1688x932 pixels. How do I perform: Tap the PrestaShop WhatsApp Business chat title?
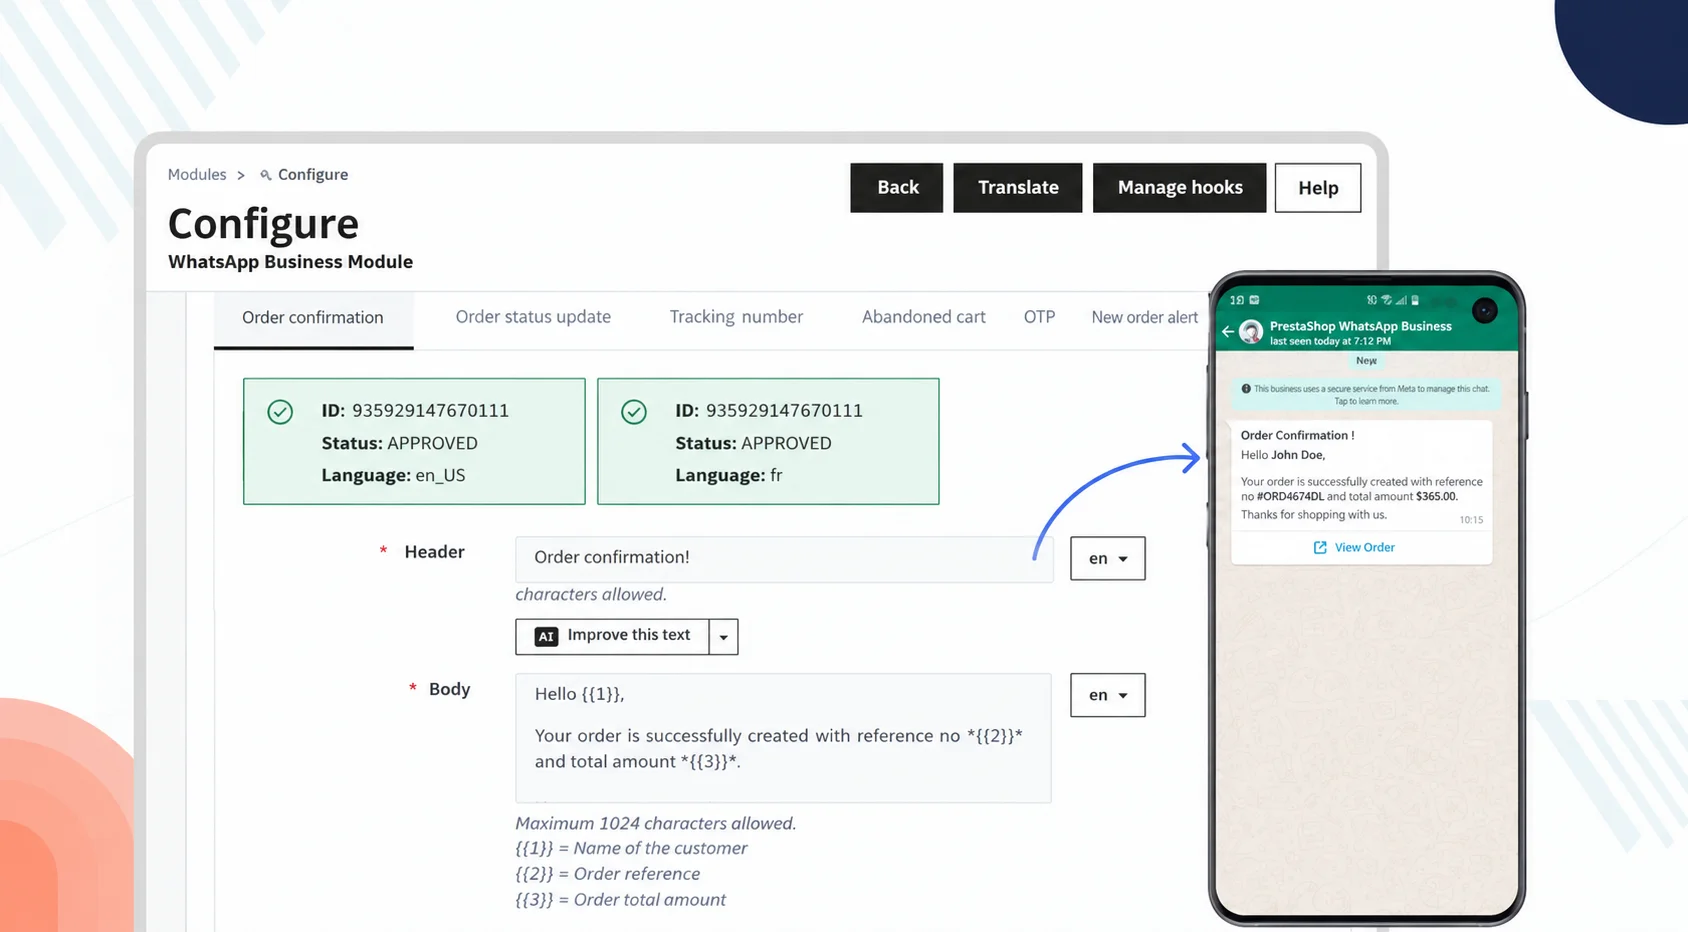[x=1360, y=326]
